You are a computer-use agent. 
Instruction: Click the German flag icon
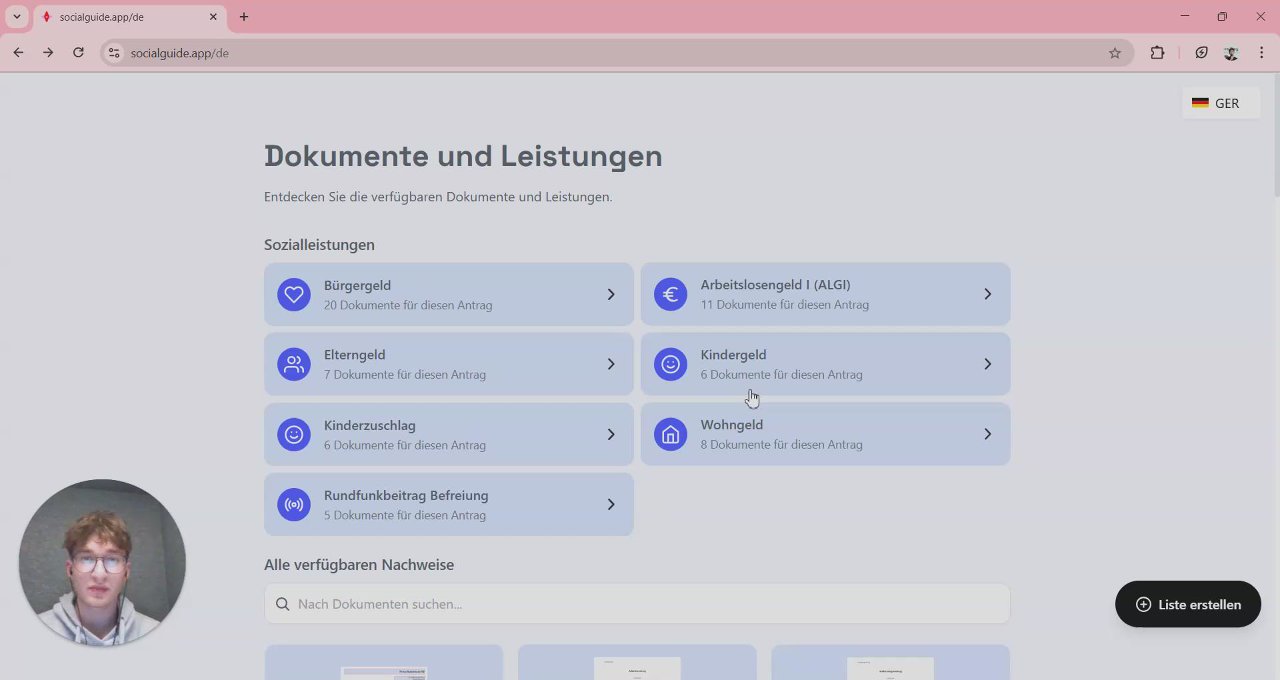point(1200,103)
